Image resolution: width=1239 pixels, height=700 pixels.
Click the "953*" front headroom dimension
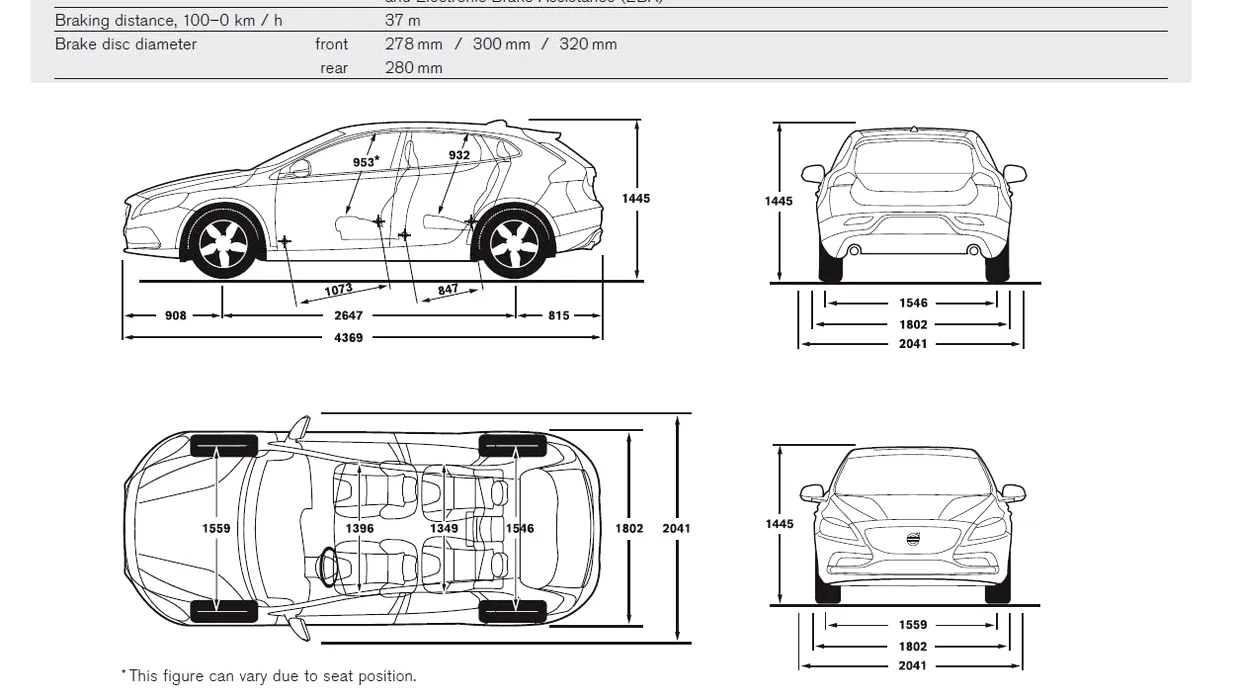[x=366, y=162]
